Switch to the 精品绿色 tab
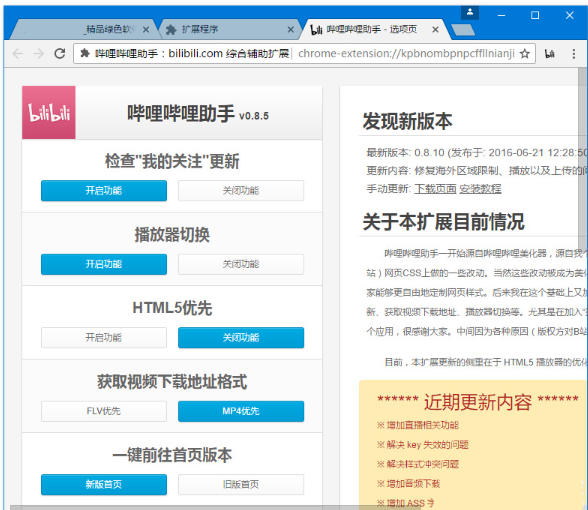This screenshot has width=588, height=510. 84,29
